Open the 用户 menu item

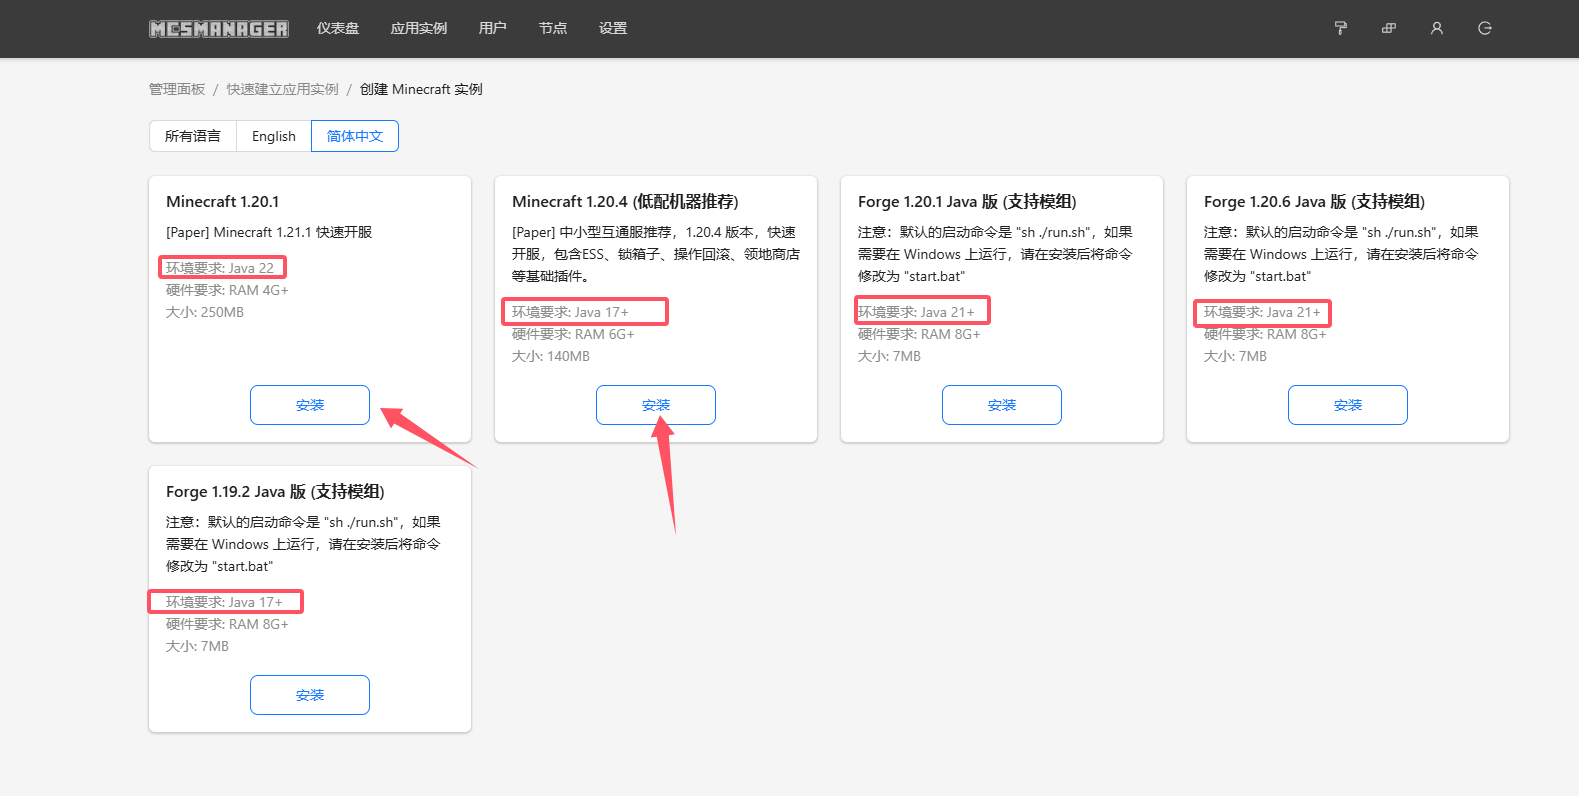point(493,28)
